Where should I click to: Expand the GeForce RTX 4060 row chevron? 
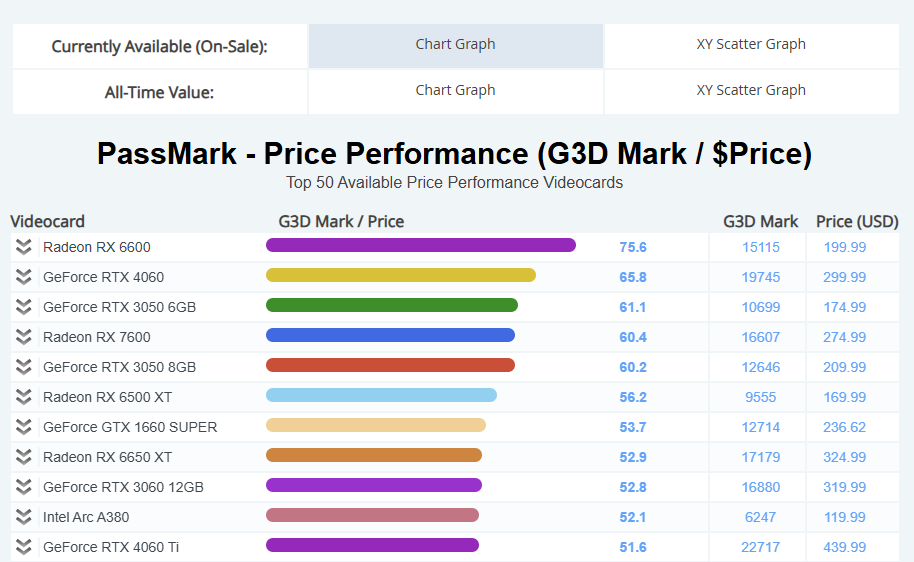(x=24, y=277)
